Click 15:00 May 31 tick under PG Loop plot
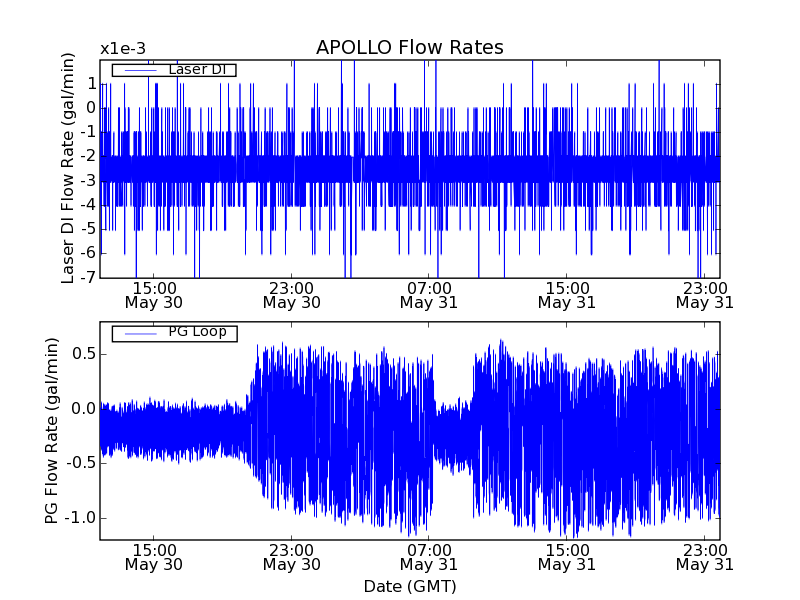Screen dimensions: 800x600 click(567, 557)
